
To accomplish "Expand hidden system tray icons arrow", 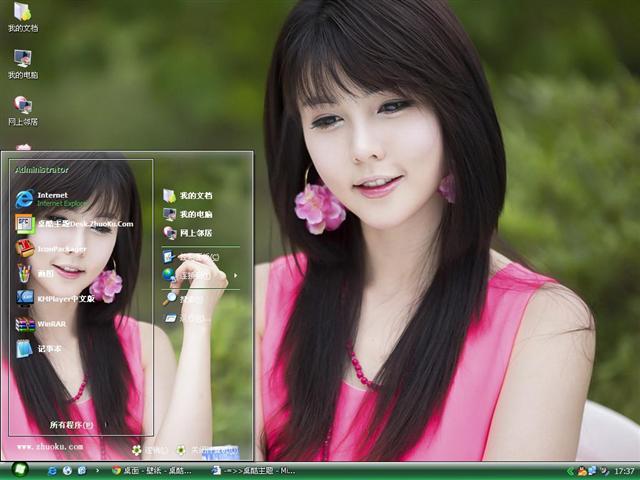I will click(570, 471).
